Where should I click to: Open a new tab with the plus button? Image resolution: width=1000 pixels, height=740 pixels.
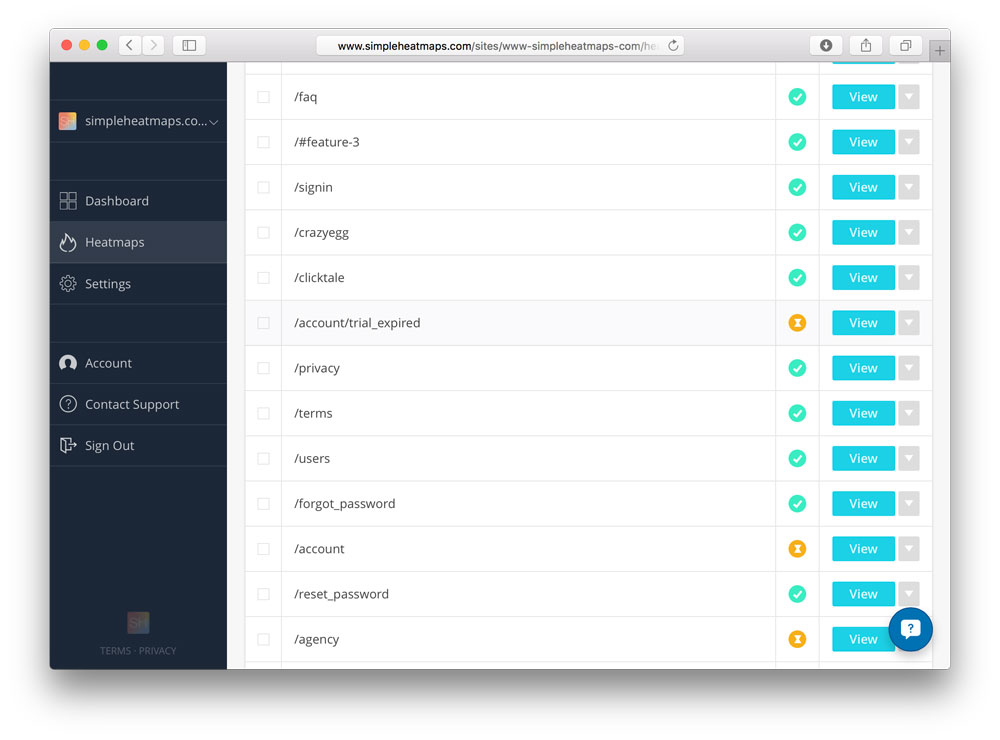939,51
